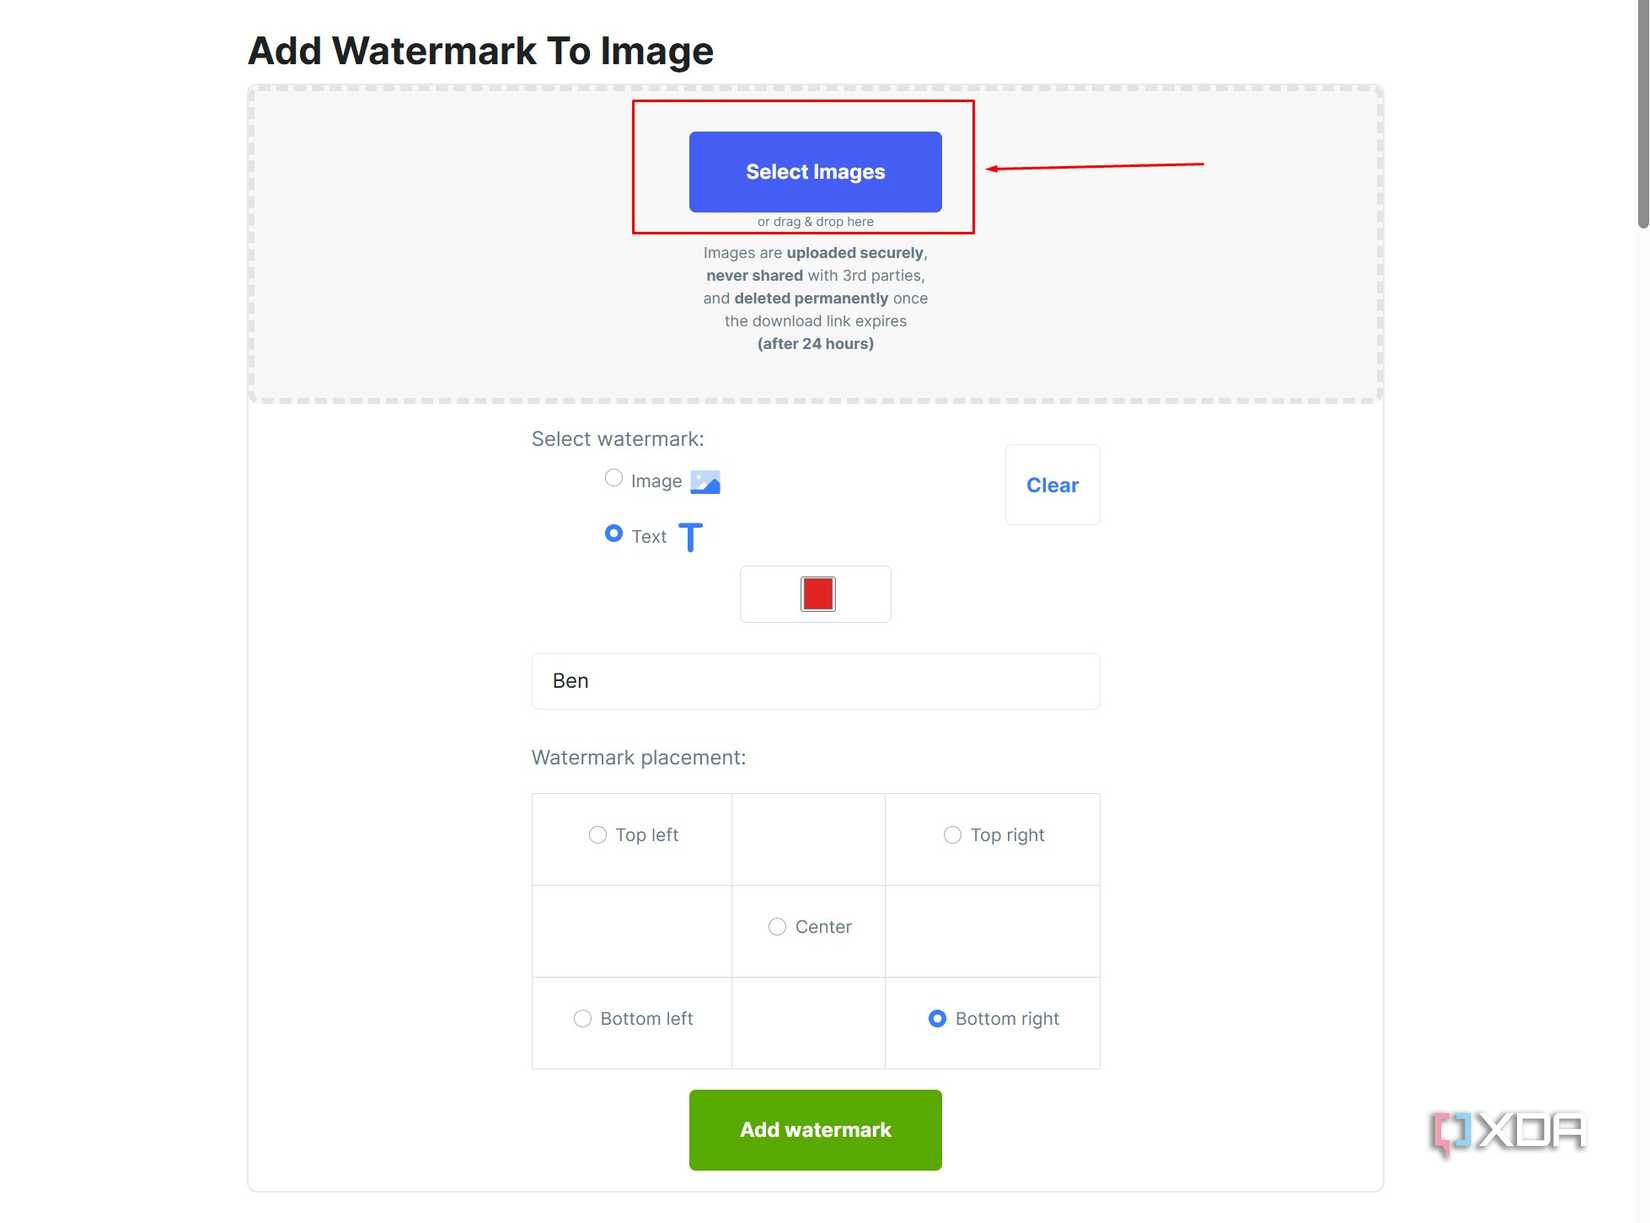Click the Select Images button

coord(815,171)
